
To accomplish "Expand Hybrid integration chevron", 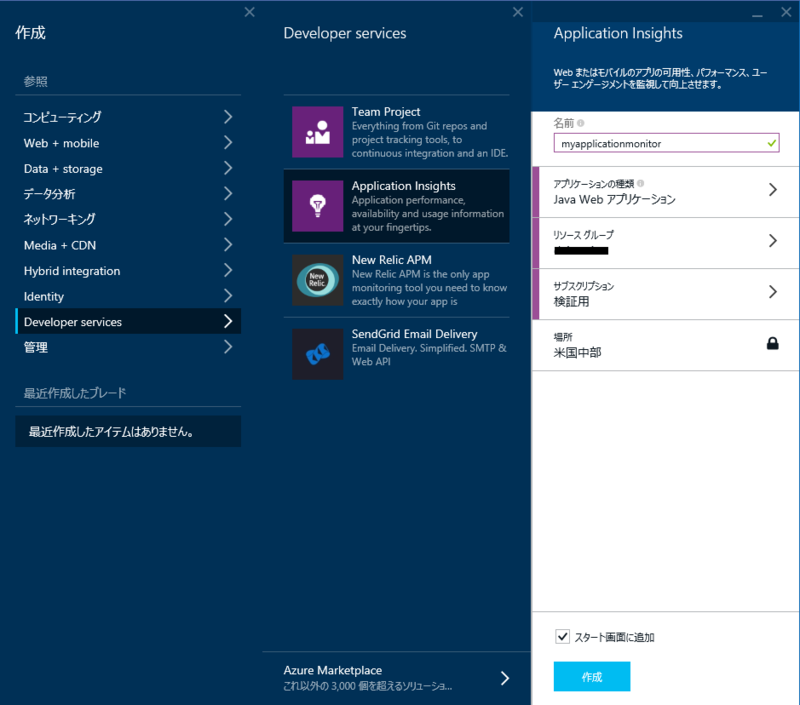I will [x=228, y=270].
